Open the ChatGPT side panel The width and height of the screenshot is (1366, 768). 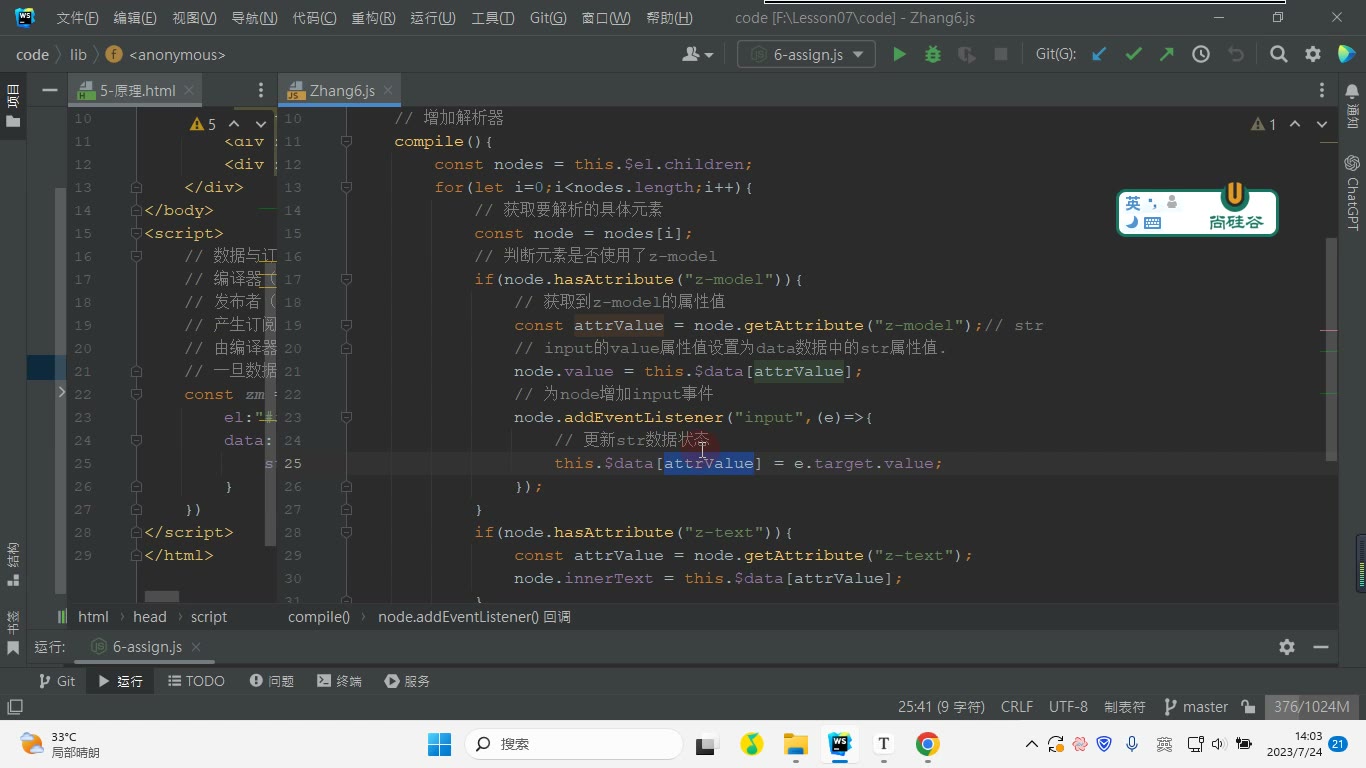[1352, 192]
